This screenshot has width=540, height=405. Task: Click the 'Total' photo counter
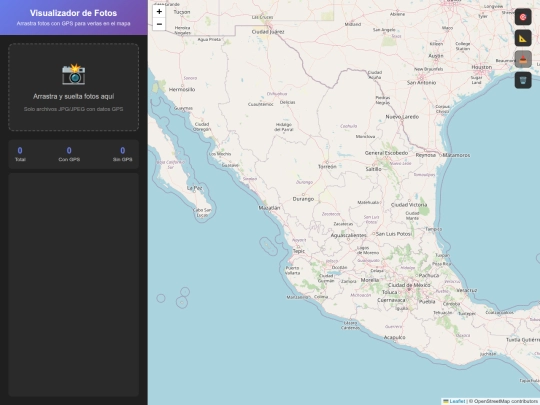[x=20, y=154]
